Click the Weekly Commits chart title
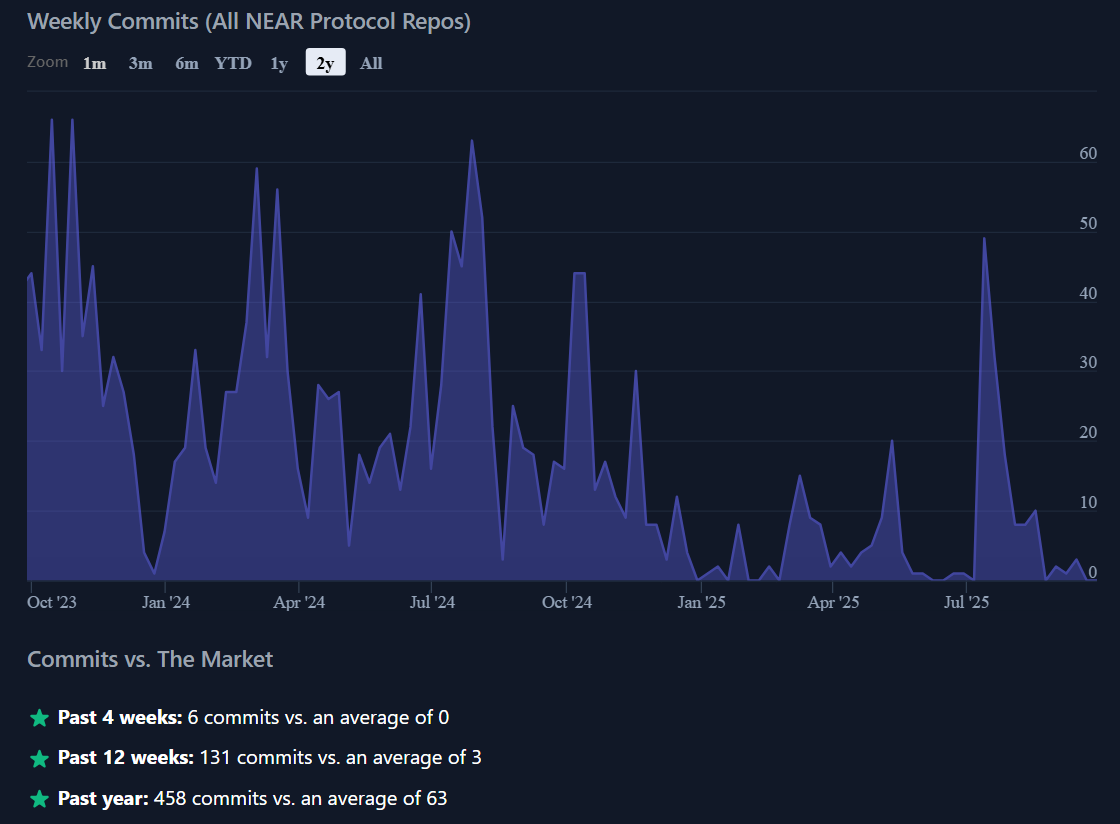The height and width of the screenshot is (824, 1120). 249,21
